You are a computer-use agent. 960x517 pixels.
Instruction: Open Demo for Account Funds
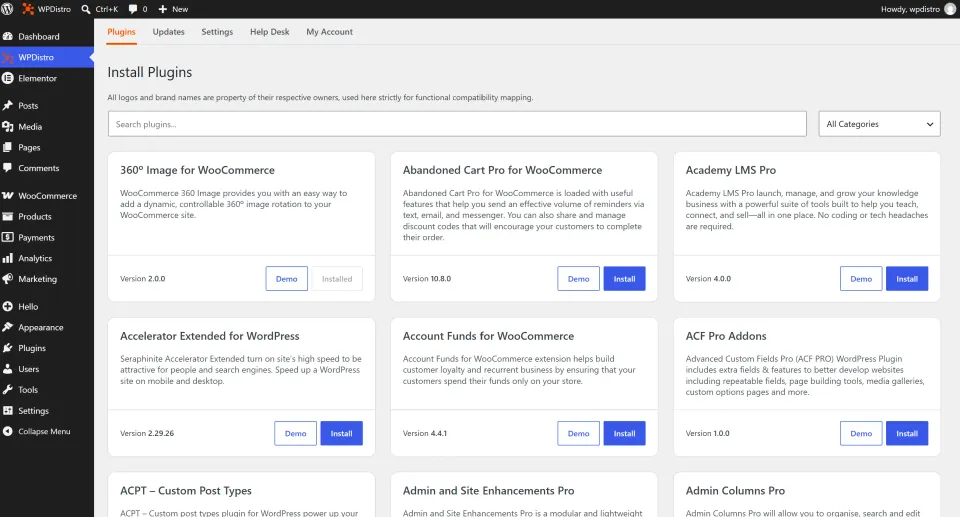coord(578,433)
